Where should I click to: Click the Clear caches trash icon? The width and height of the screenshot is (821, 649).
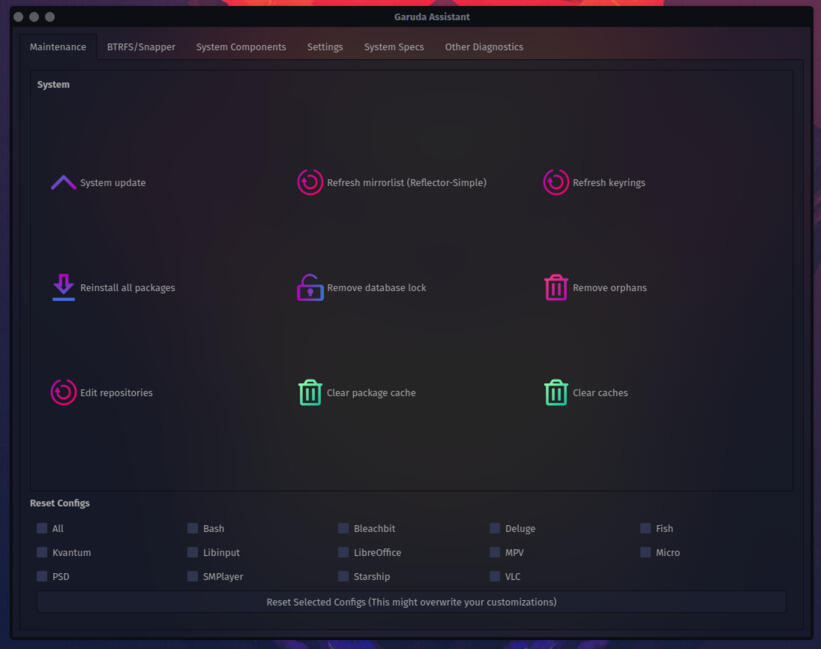(x=556, y=392)
